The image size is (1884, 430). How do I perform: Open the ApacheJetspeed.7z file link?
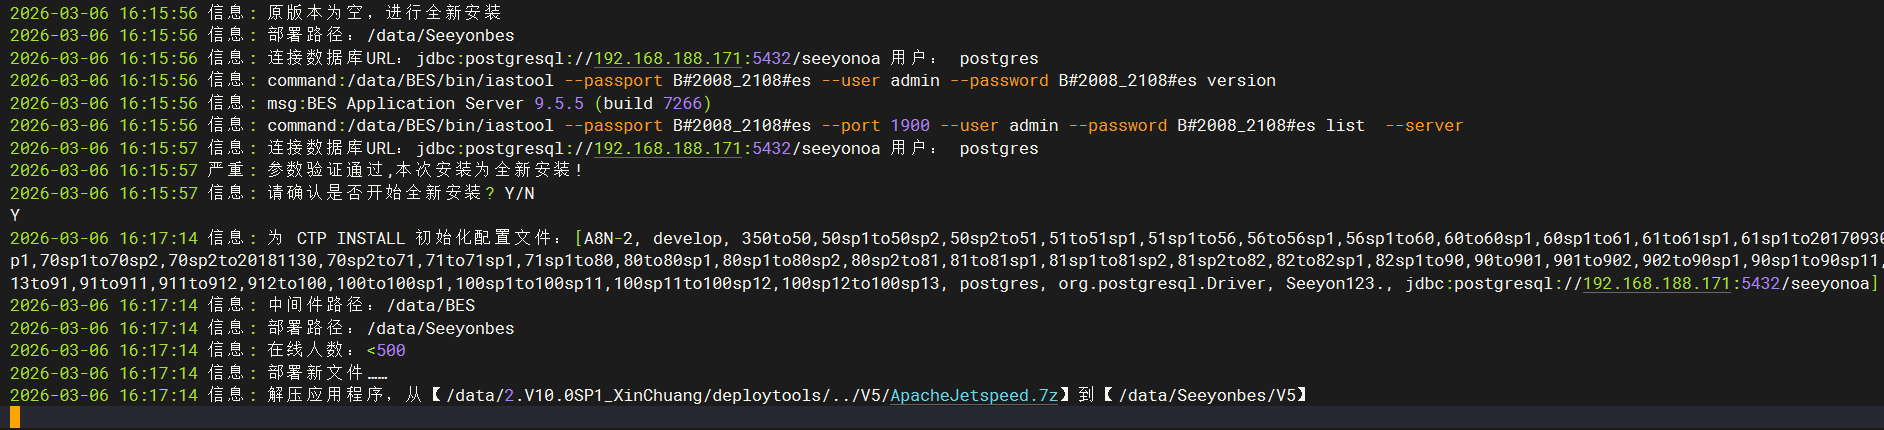click(x=974, y=395)
